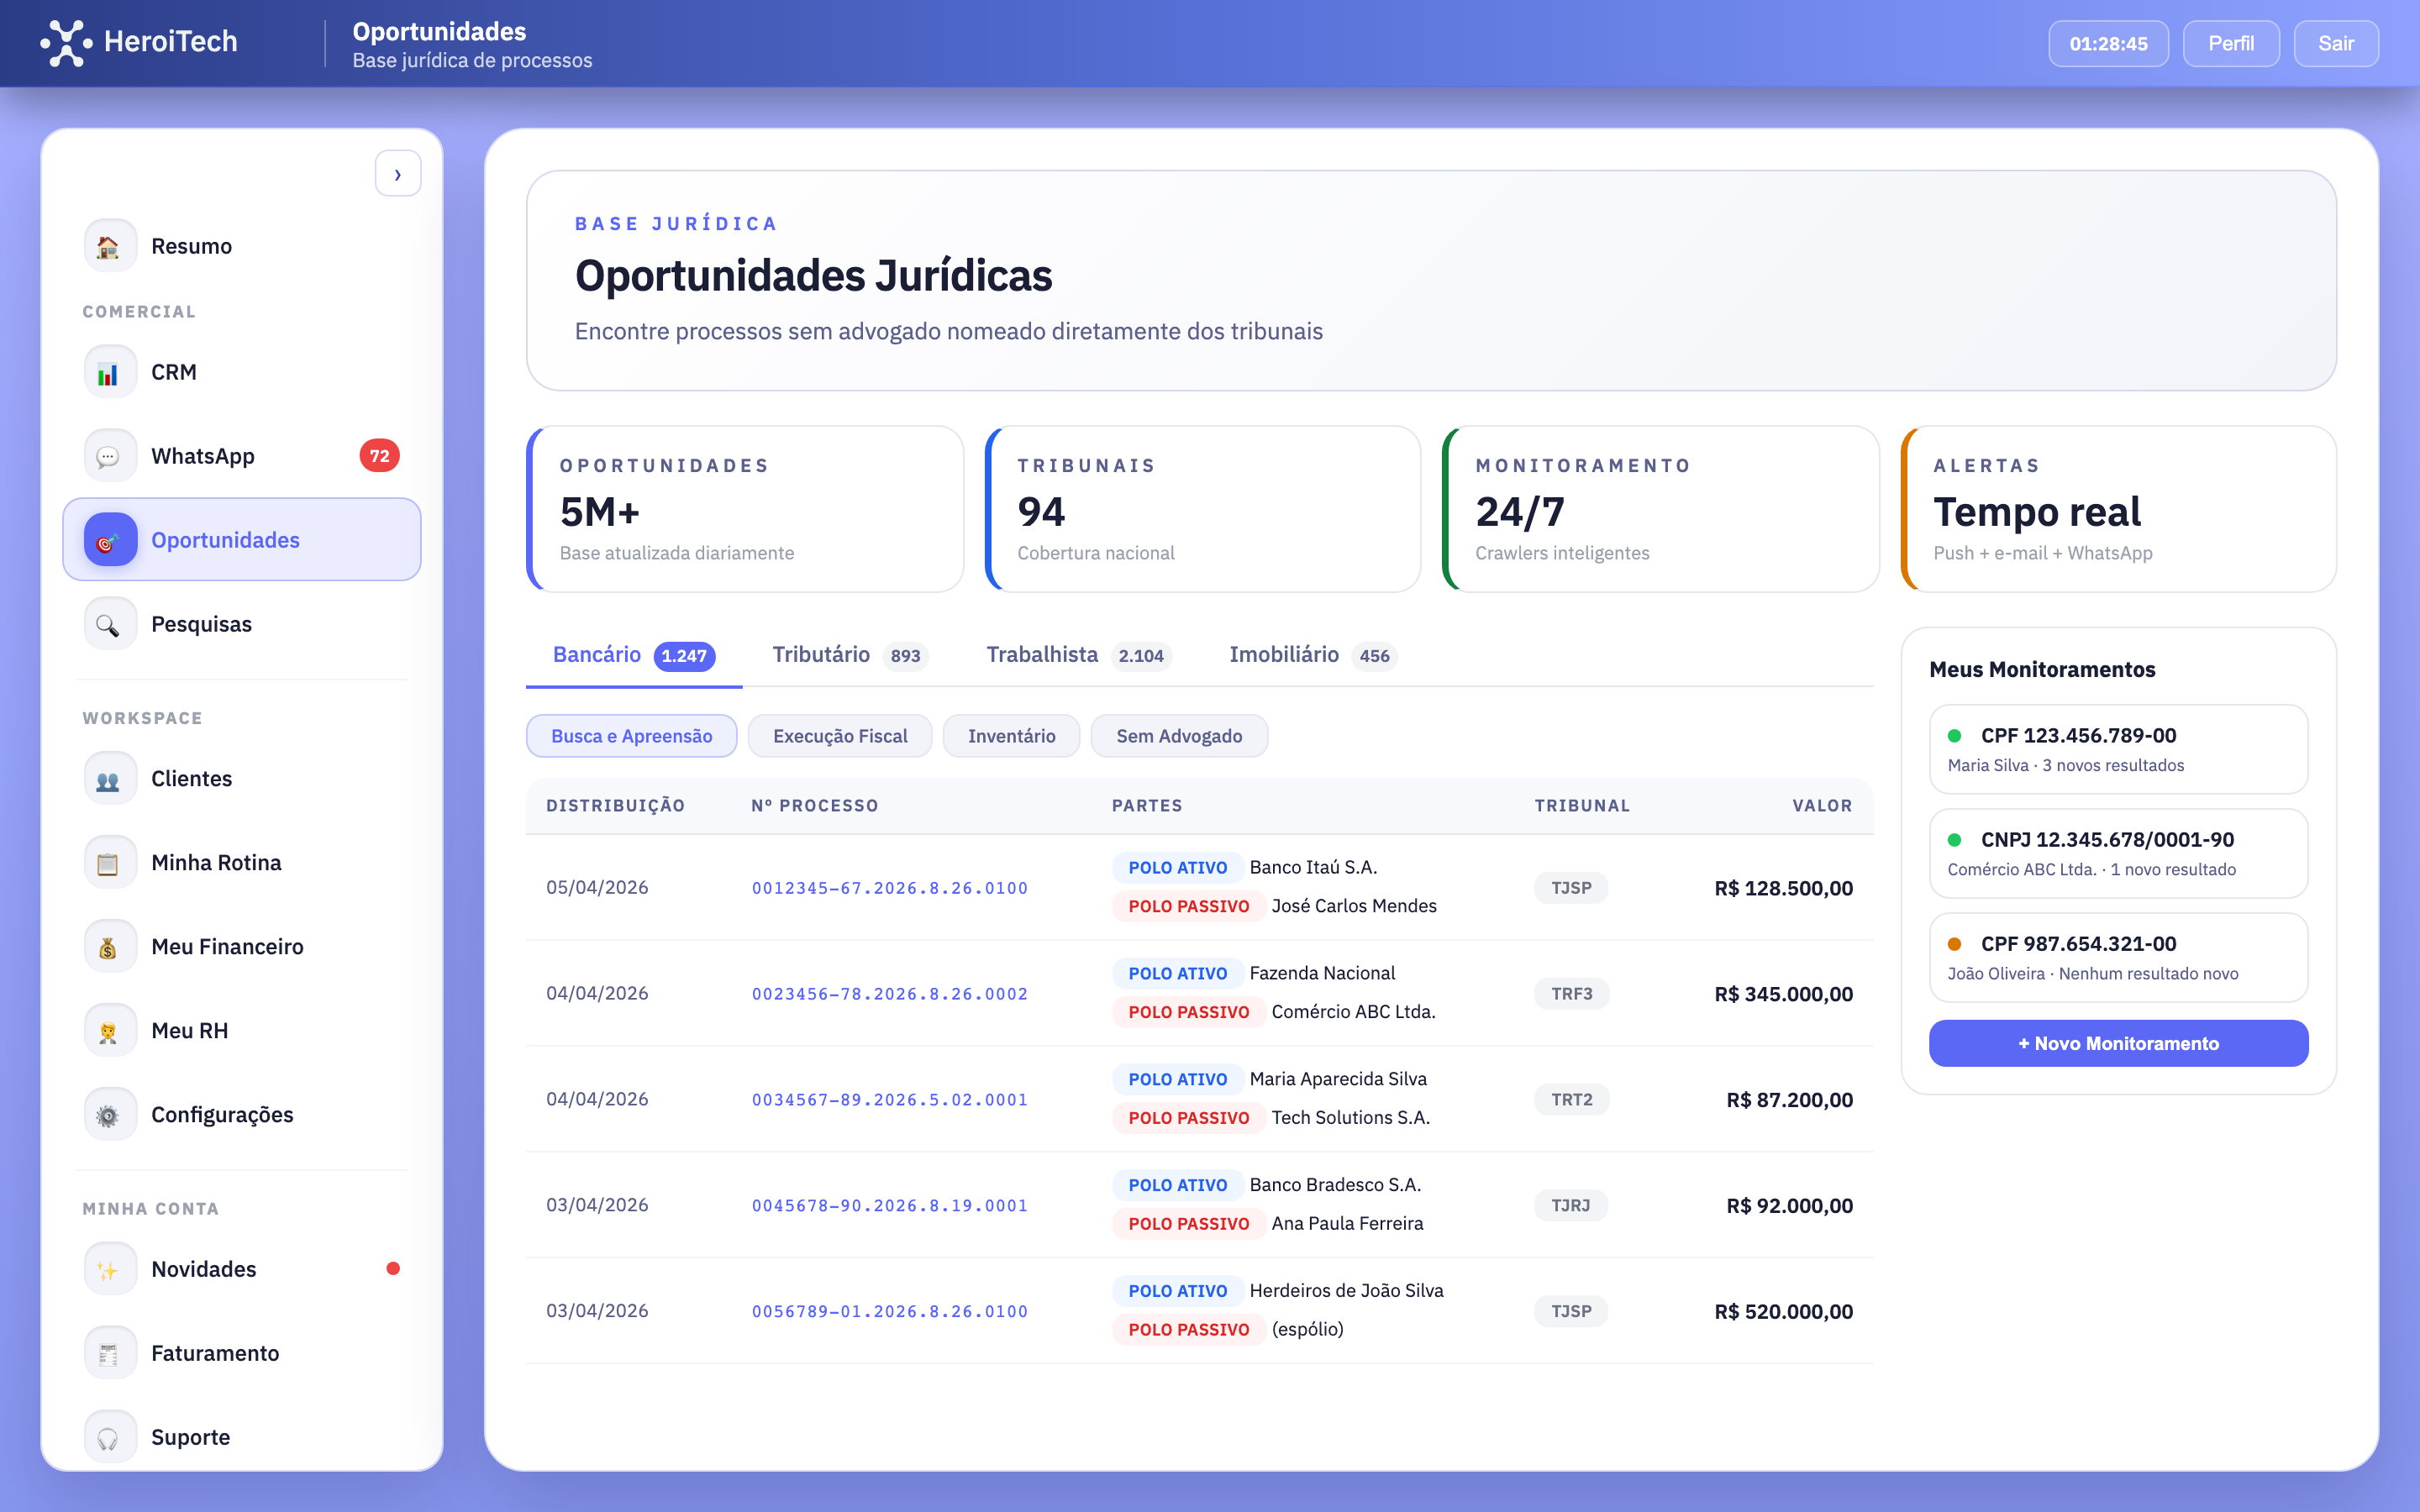The image size is (2420, 1512).
Task: Click the Resumo house icon
Action: point(109,246)
